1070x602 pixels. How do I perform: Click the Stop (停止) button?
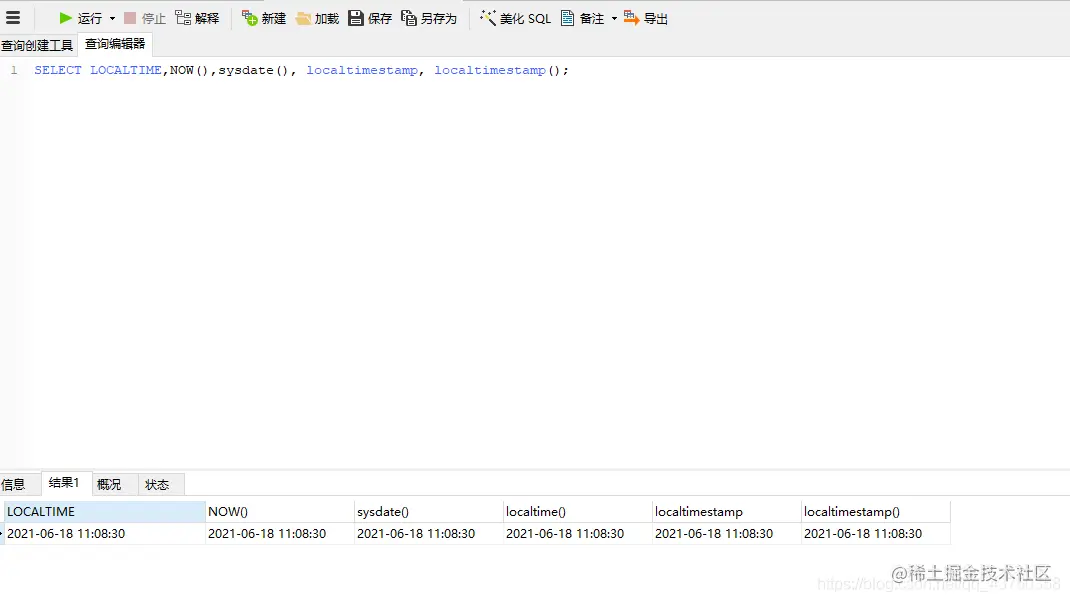145,18
